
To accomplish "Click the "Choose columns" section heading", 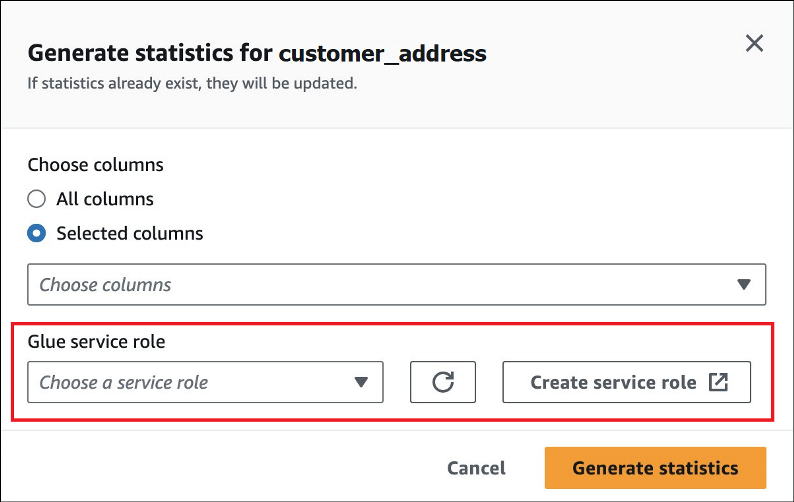I will (x=95, y=165).
